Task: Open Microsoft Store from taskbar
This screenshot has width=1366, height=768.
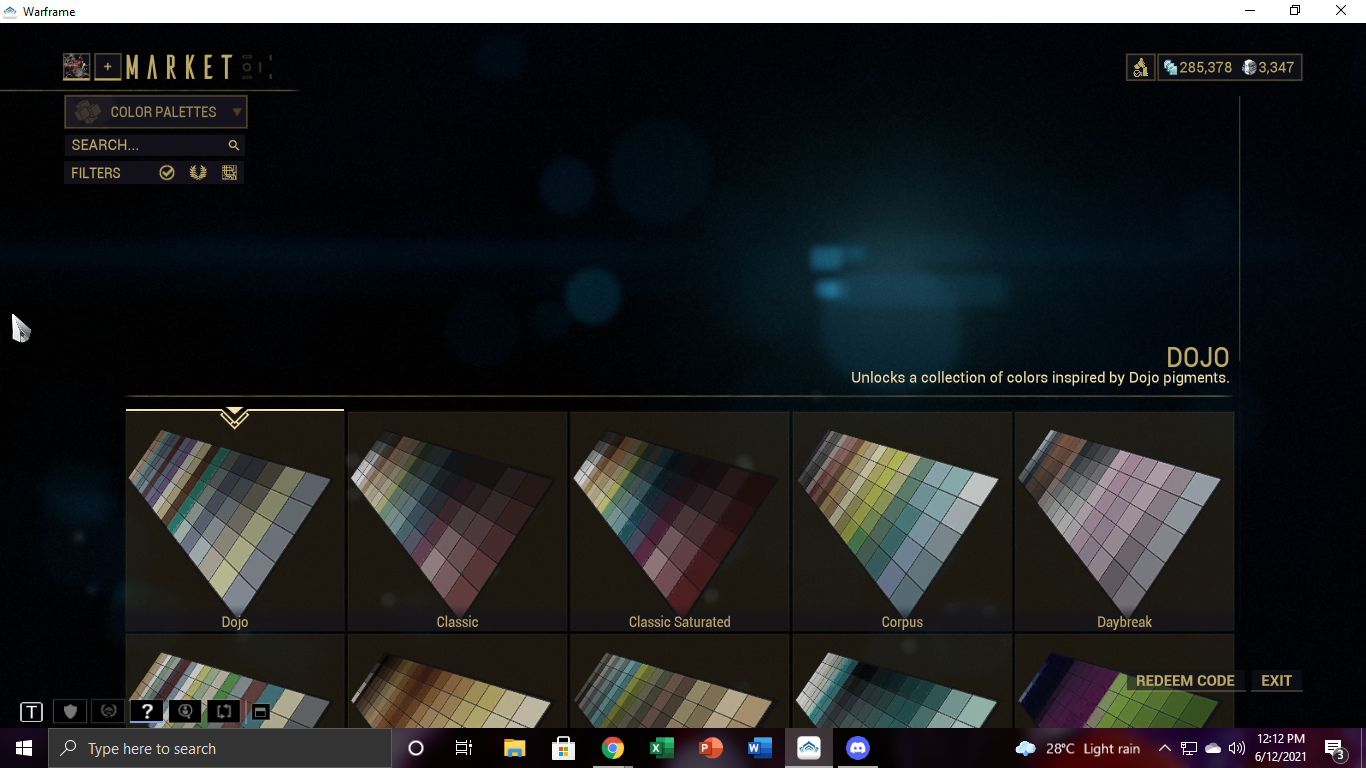Action: click(x=563, y=748)
